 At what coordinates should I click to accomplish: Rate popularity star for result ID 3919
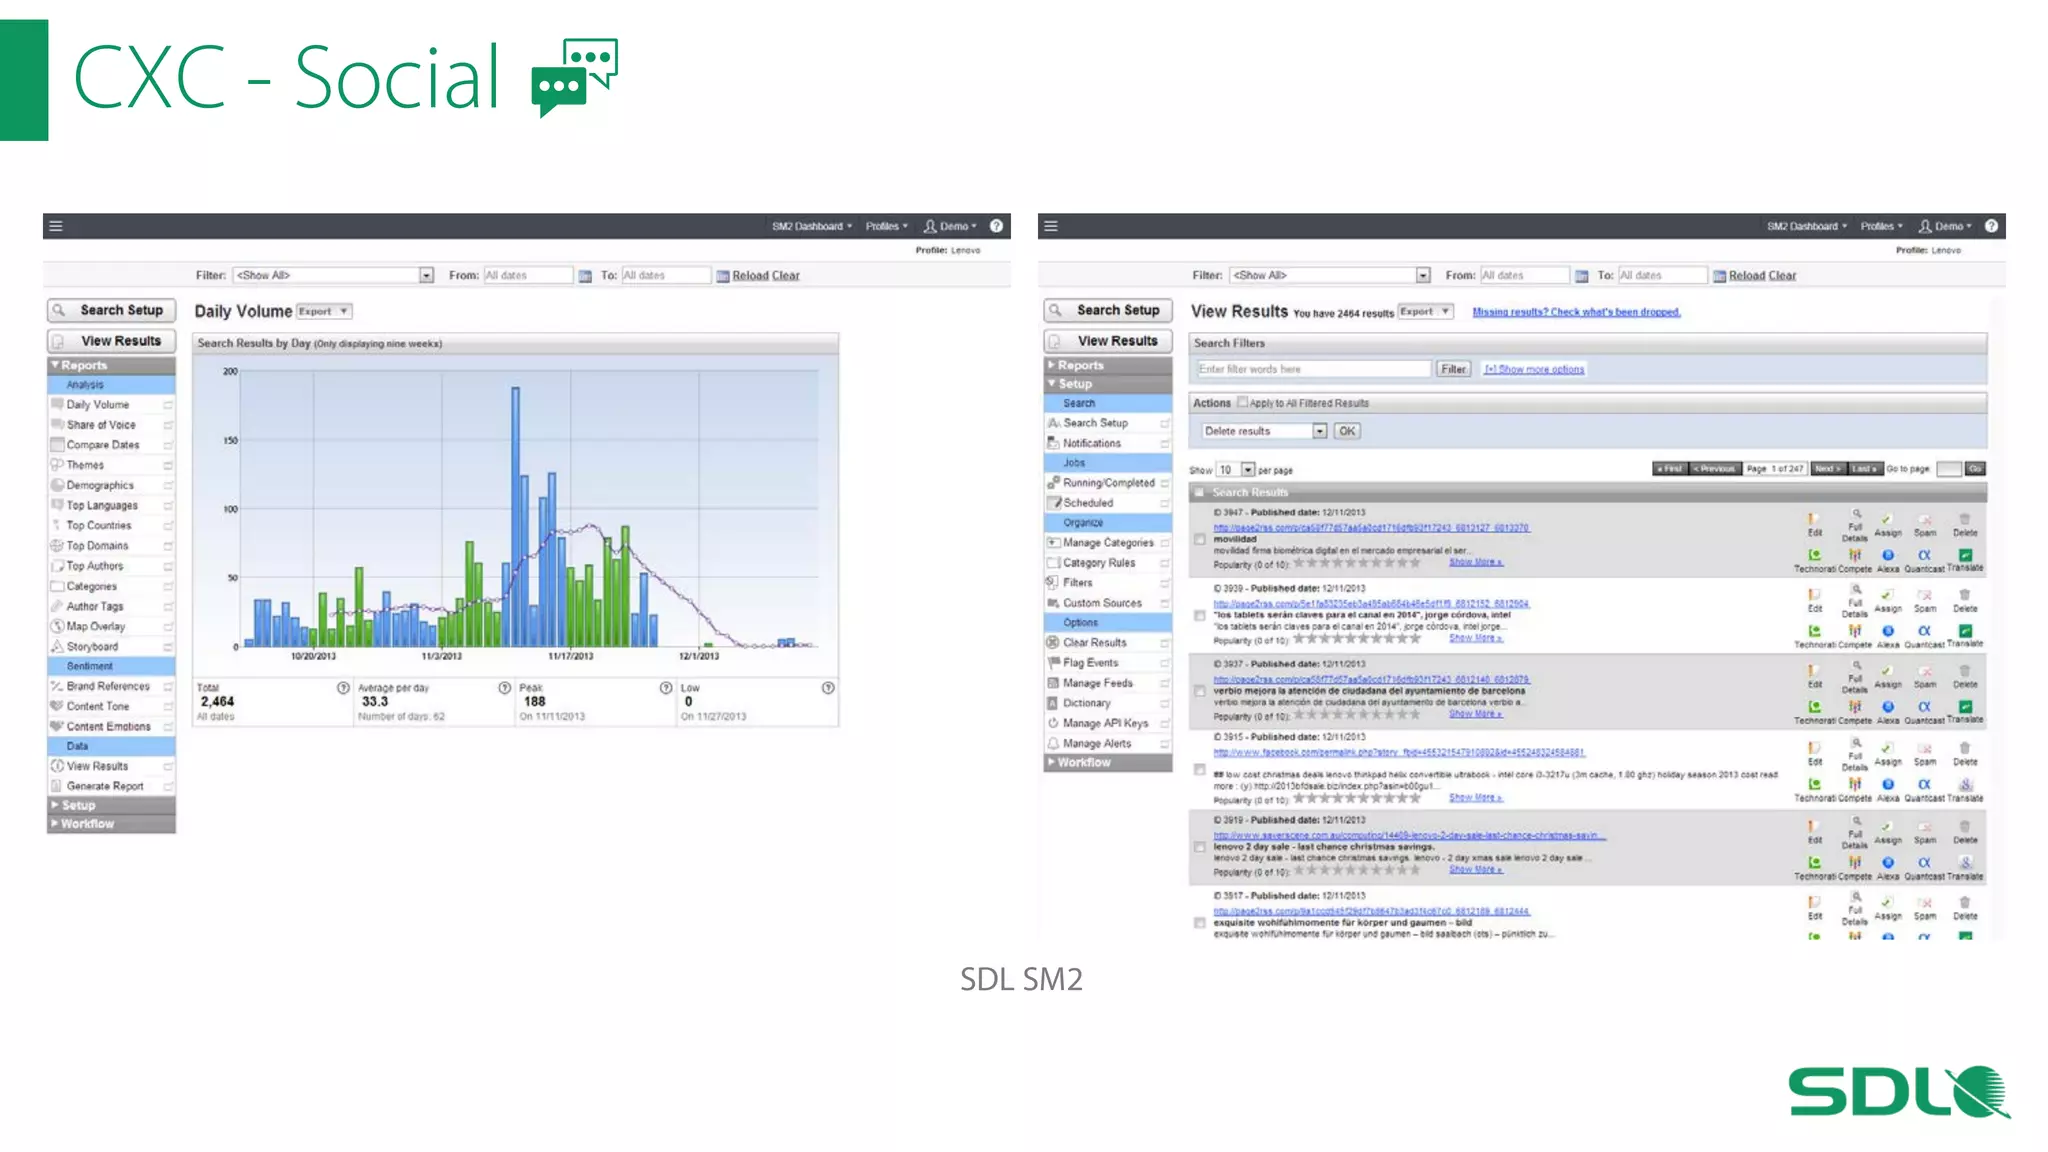coord(1357,870)
